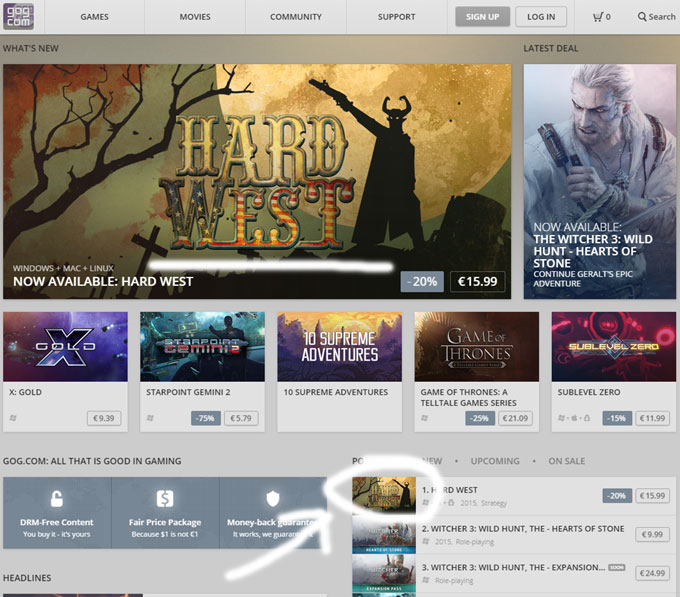This screenshot has height=597, width=680.
Task: Click the Fair Price Package dollar icon
Action: [x=165, y=499]
